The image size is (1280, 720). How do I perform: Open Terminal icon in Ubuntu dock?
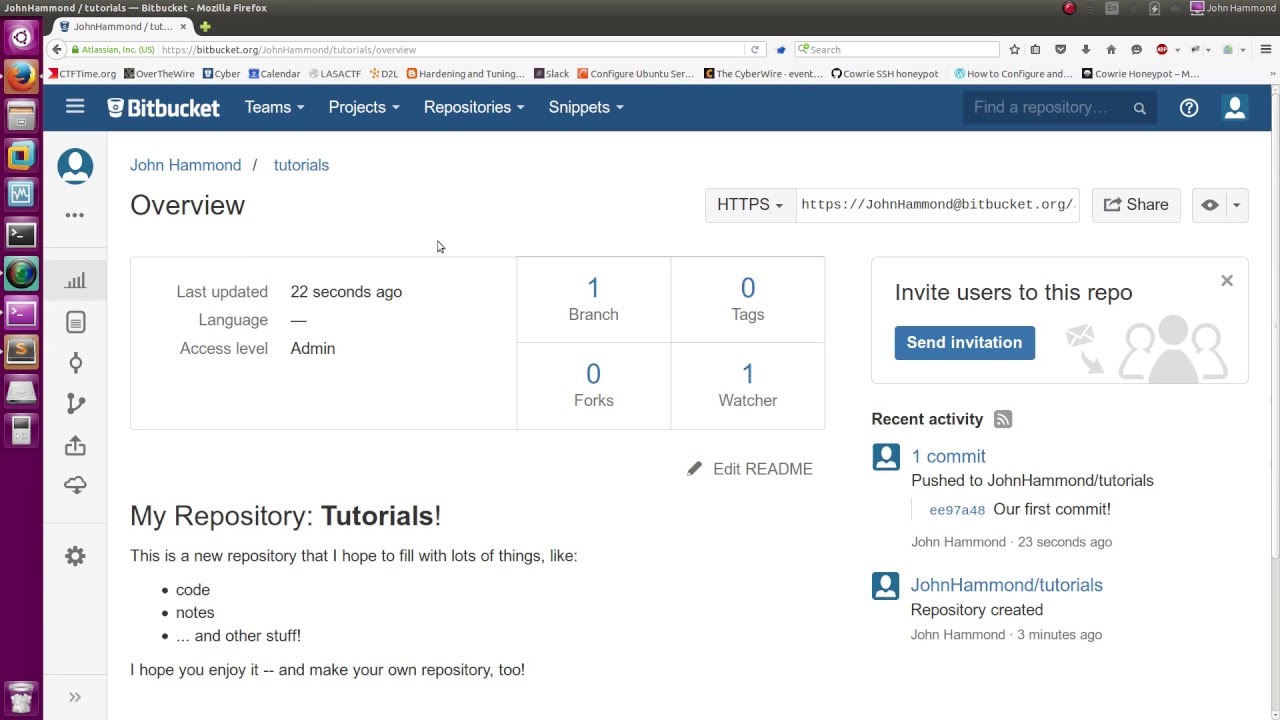21,234
